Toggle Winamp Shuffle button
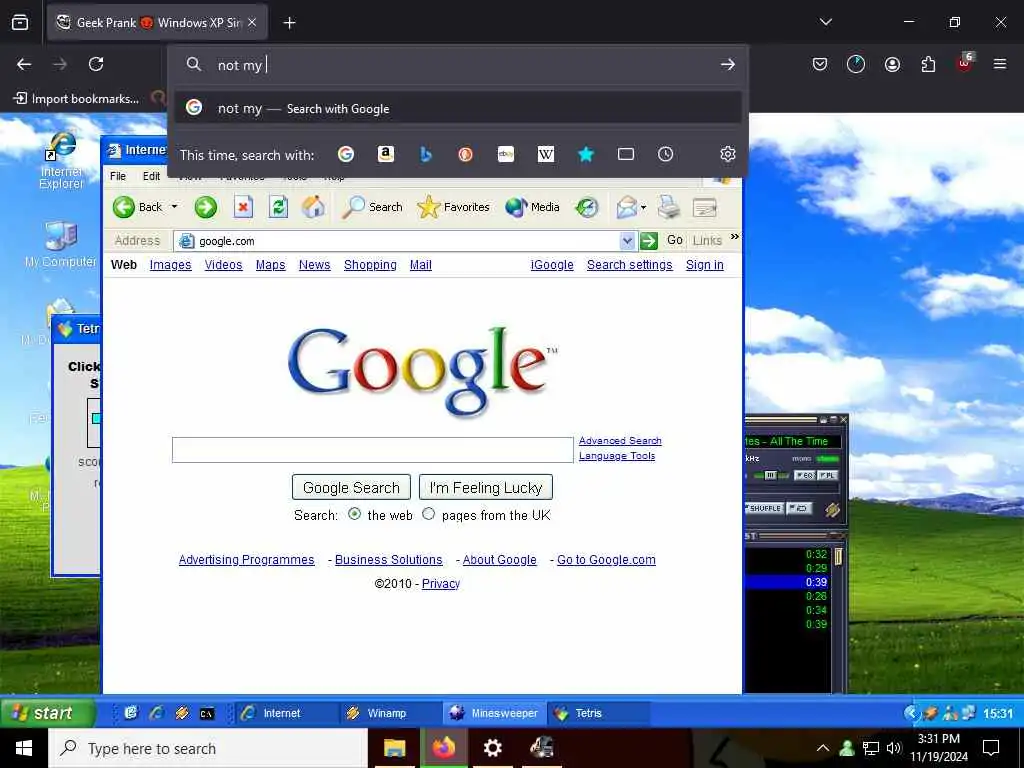 (x=764, y=508)
